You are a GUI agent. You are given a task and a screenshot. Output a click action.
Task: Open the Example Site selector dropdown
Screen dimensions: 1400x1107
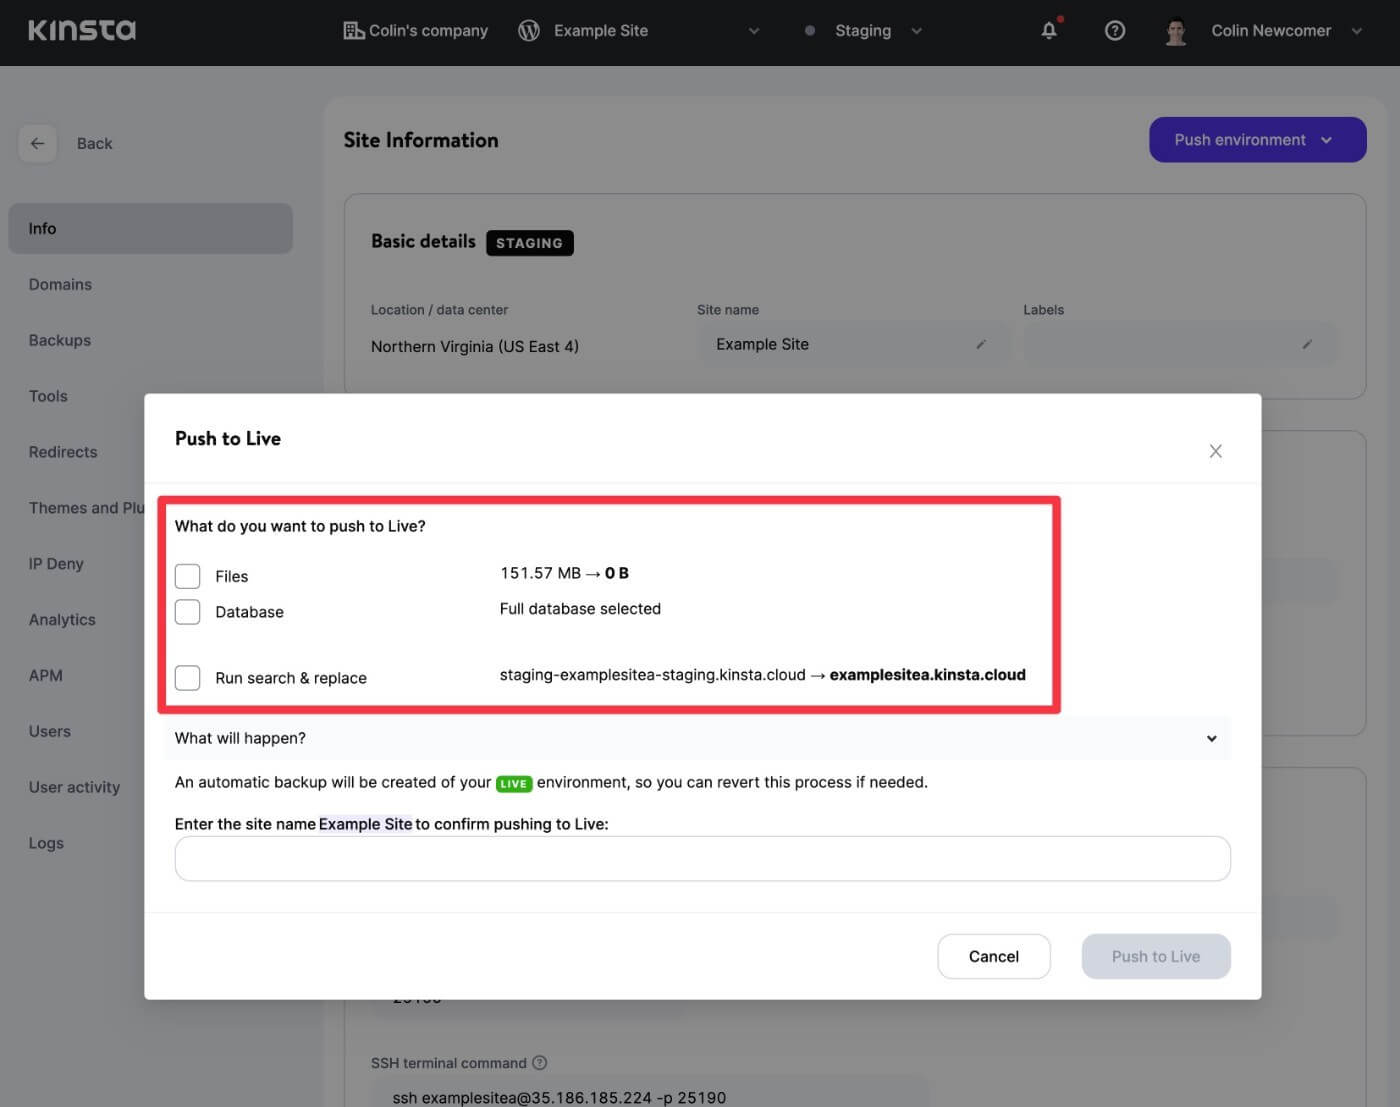pos(754,31)
